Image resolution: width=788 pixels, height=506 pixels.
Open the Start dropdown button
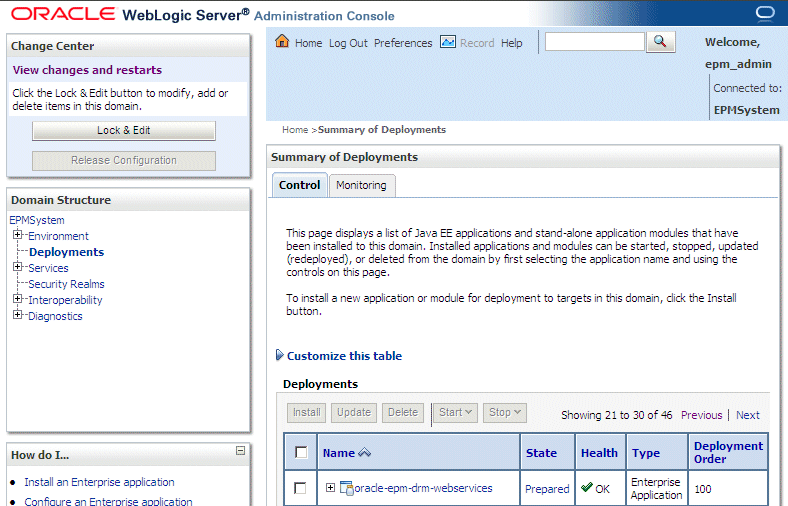pyautogui.click(x=455, y=413)
